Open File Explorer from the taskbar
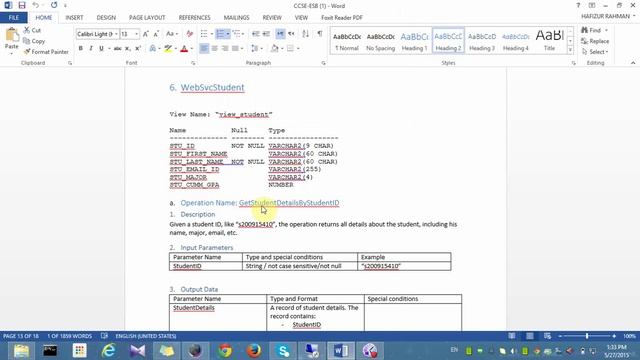This screenshot has width=640, height=360. coord(21,351)
